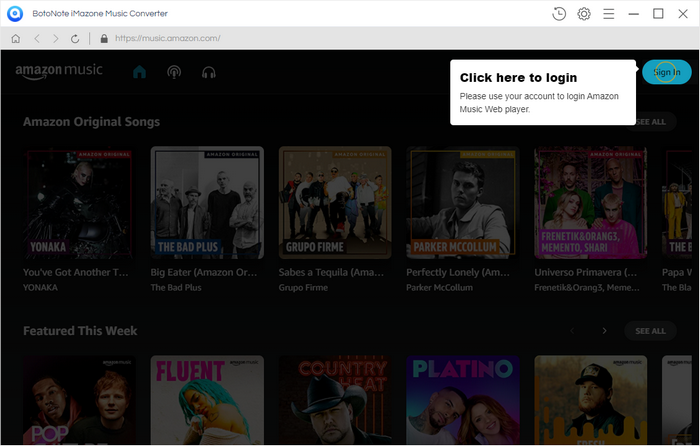
Task: Open the COUNTRY HEAT playlist cover
Action: click(x=335, y=400)
